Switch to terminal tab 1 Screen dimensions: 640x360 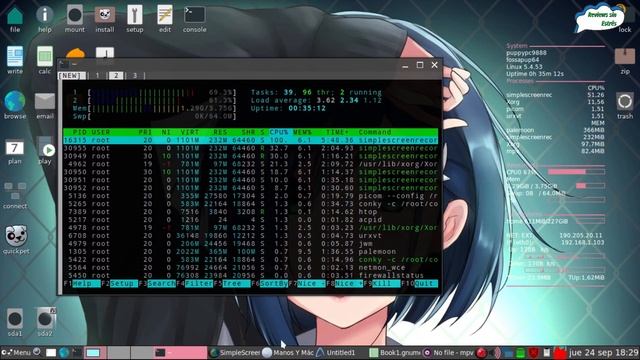(x=97, y=76)
